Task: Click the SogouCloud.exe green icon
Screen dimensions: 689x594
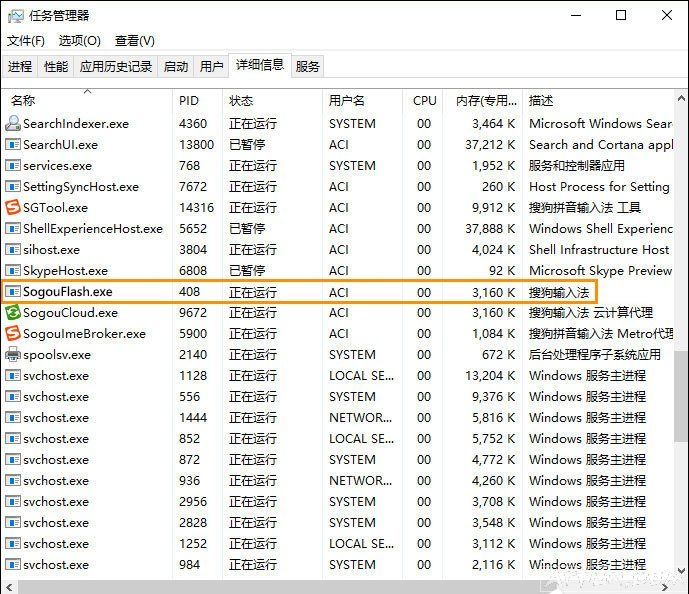Action: click(x=13, y=313)
